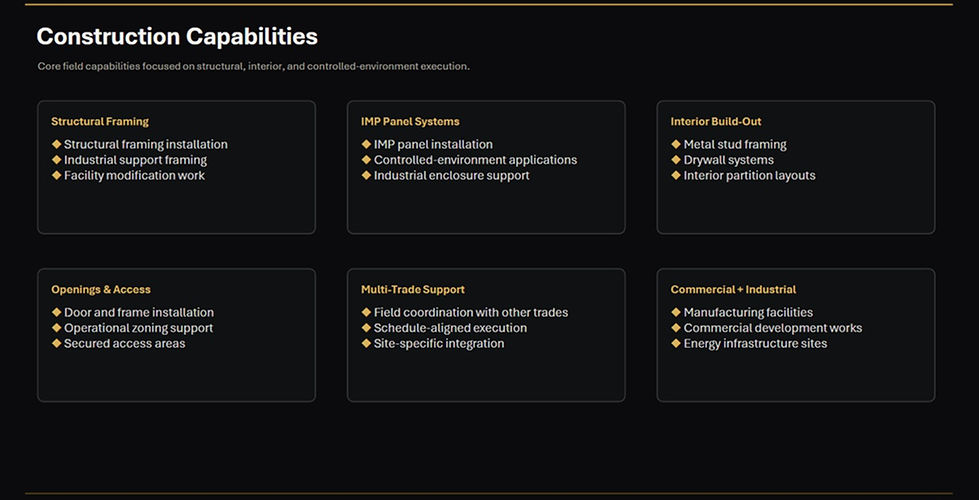The width and height of the screenshot is (979, 500).
Task: Click diamond bullet beside 'Energy infrastructure sites'
Action: coord(676,343)
